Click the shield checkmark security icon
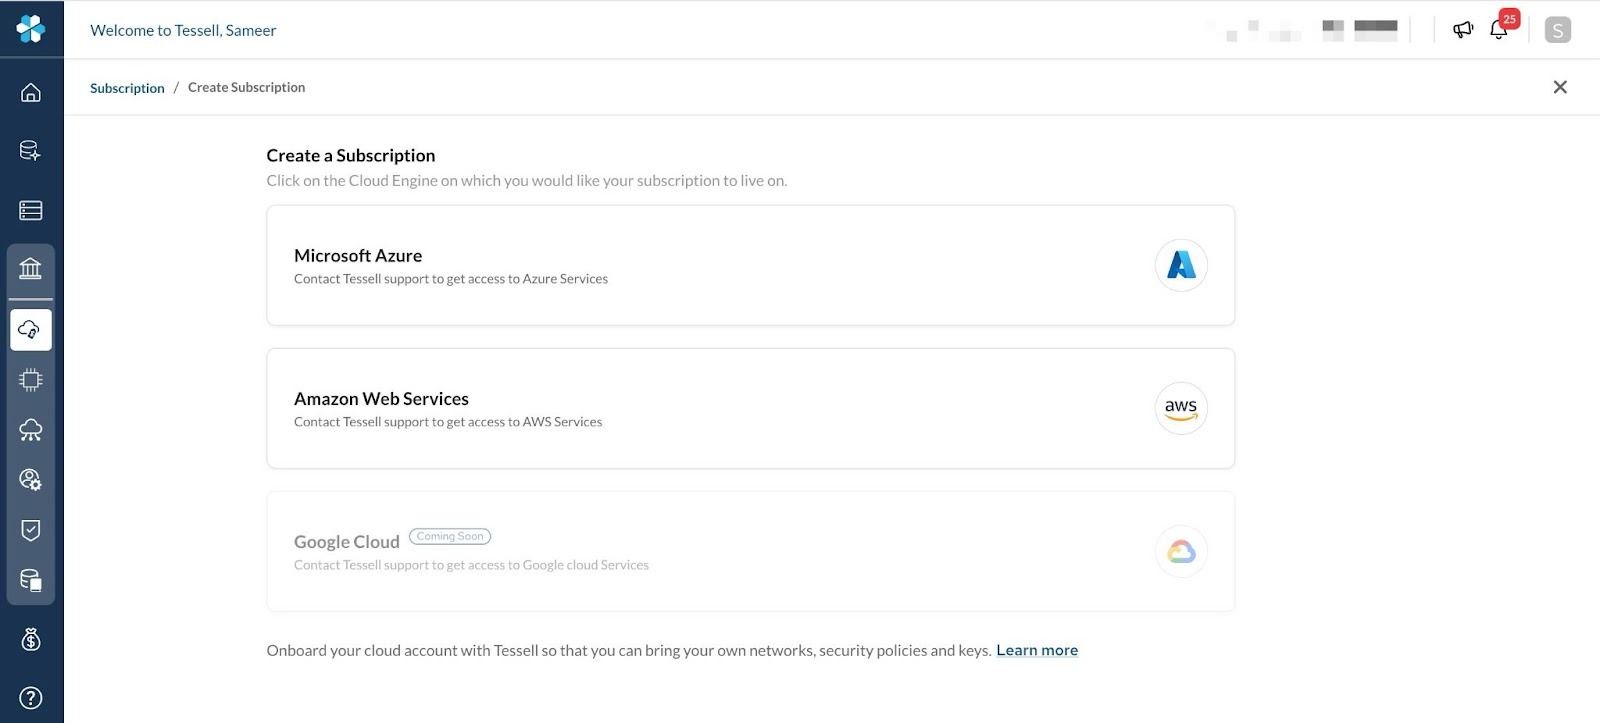1600x723 pixels. coord(31,530)
